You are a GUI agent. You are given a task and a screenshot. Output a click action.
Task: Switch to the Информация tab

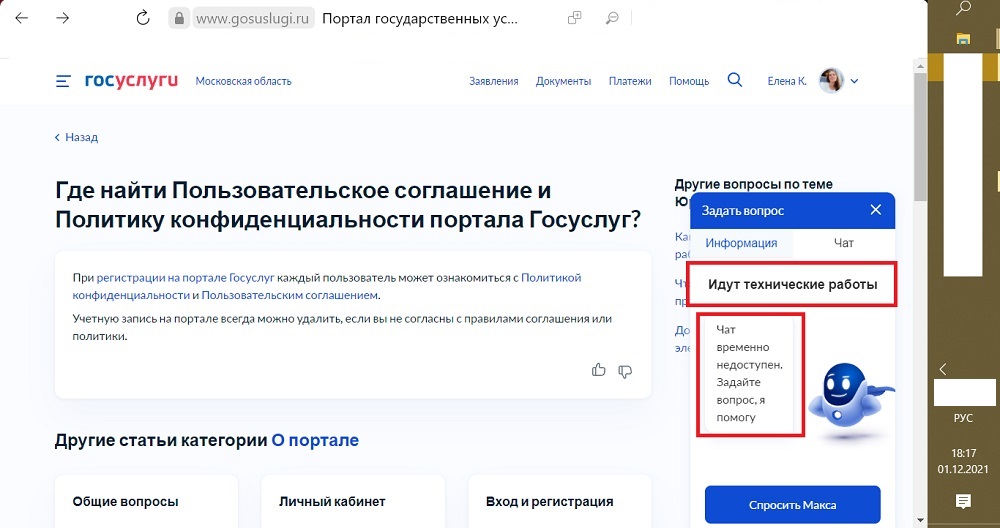741,243
